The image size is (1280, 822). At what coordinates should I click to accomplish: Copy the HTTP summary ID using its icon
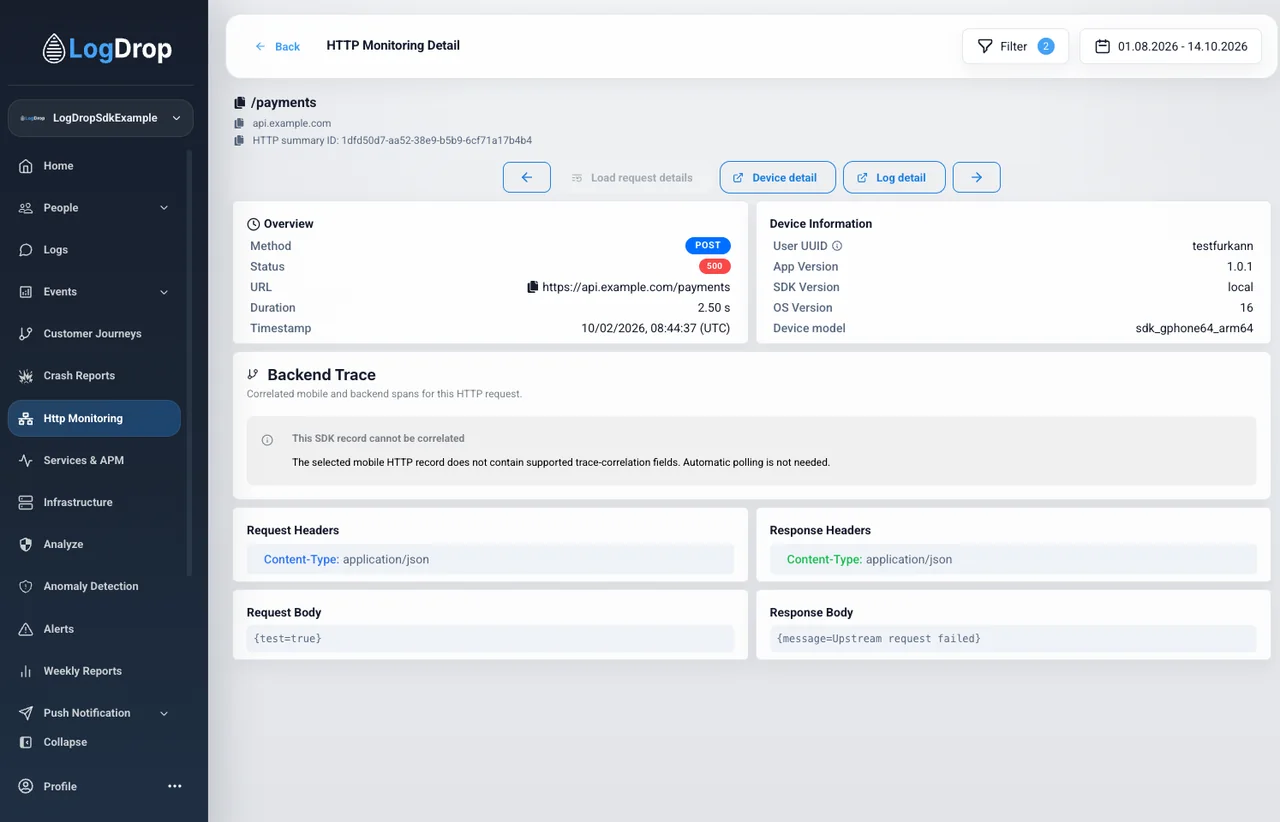(x=239, y=141)
